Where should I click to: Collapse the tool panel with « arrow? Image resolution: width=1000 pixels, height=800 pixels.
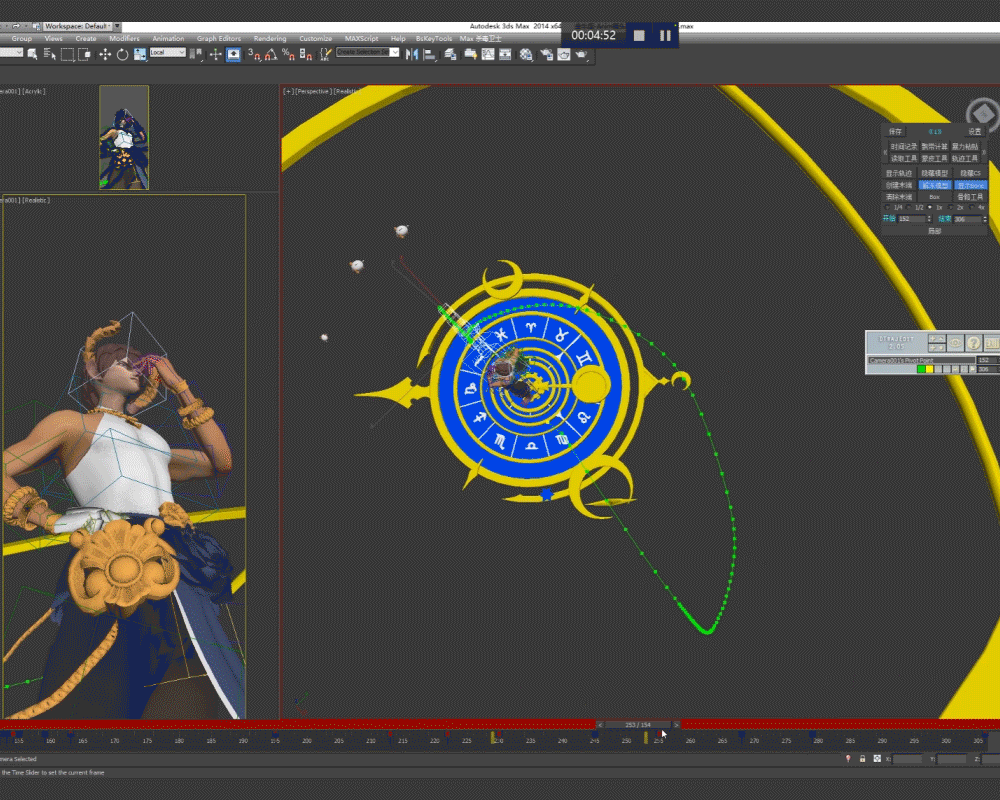coord(885,152)
